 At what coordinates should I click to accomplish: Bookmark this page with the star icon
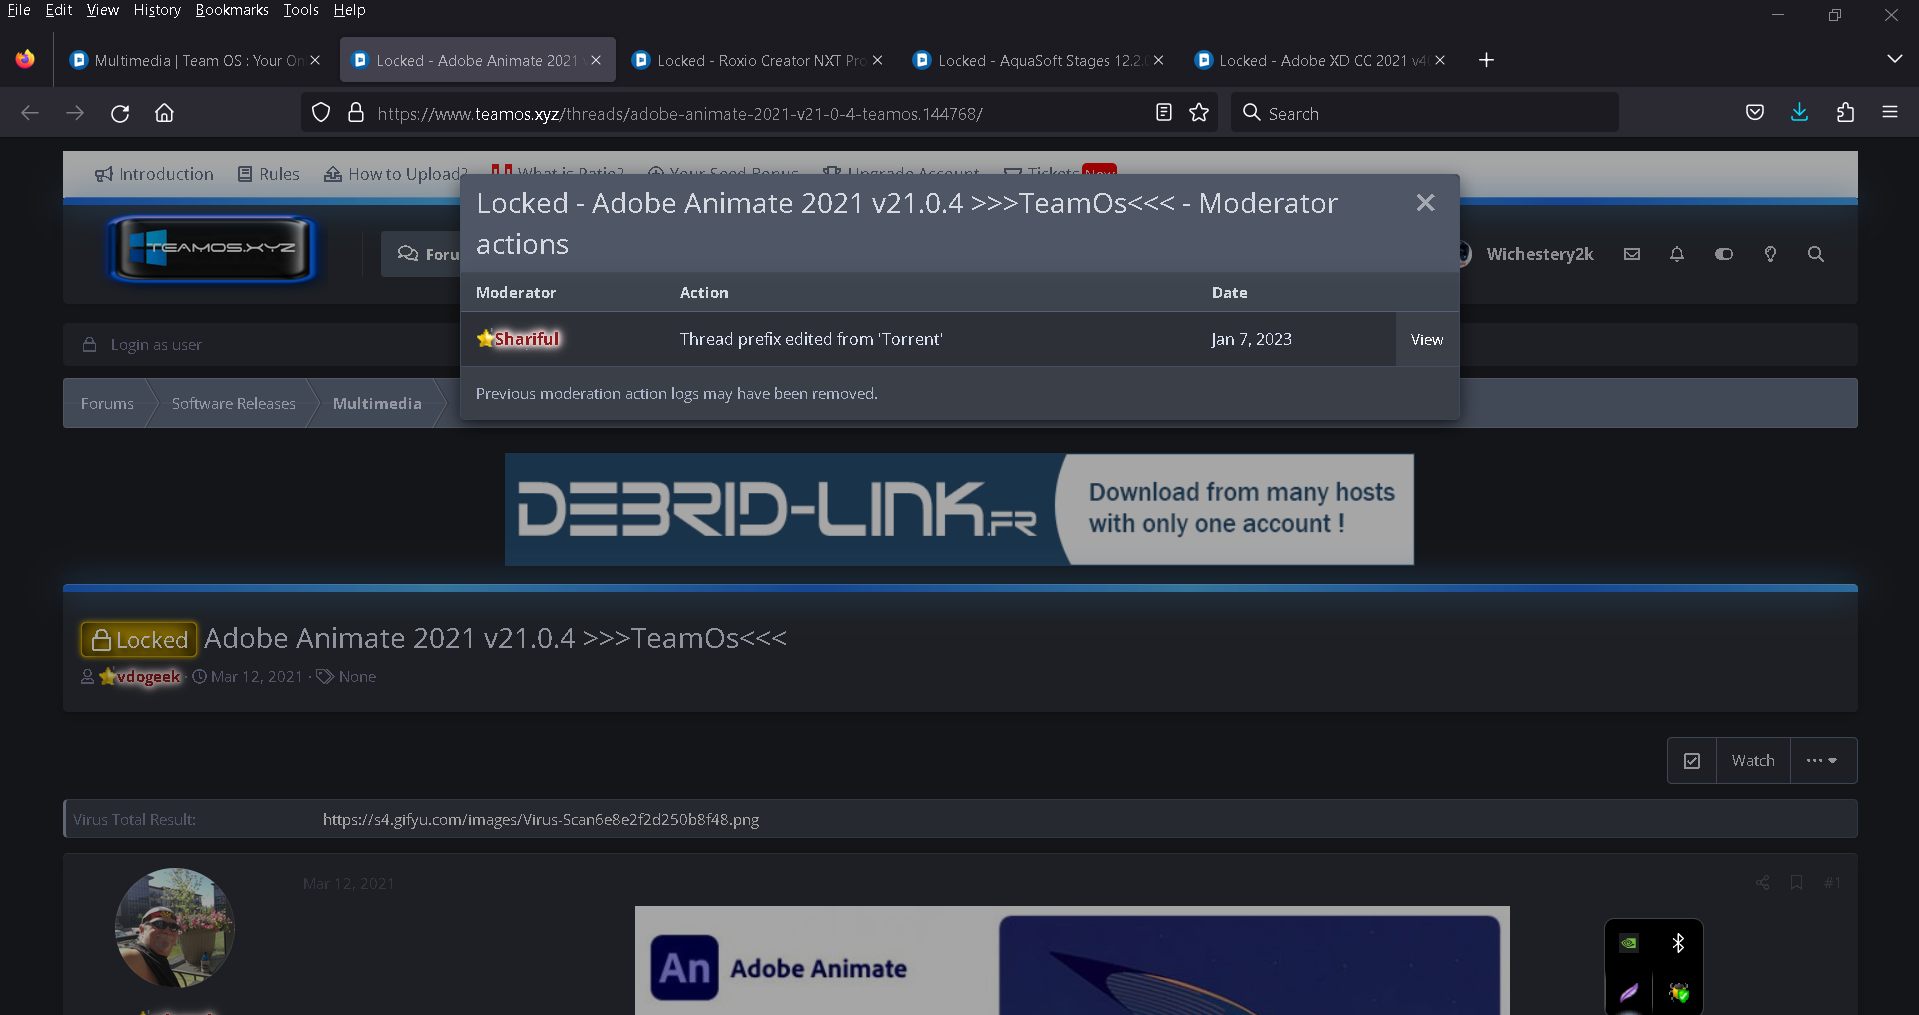tap(1199, 113)
